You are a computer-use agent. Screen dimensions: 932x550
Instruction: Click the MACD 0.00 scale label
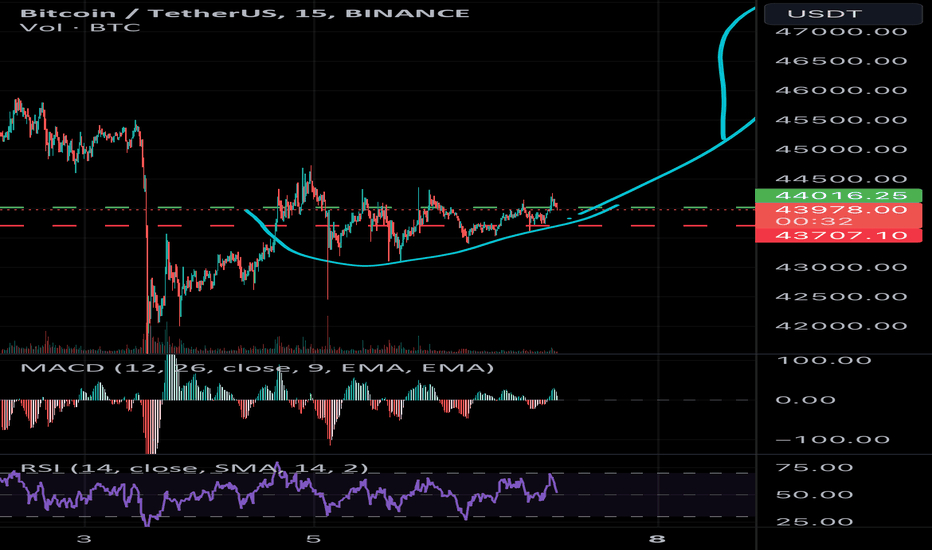pos(806,400)
